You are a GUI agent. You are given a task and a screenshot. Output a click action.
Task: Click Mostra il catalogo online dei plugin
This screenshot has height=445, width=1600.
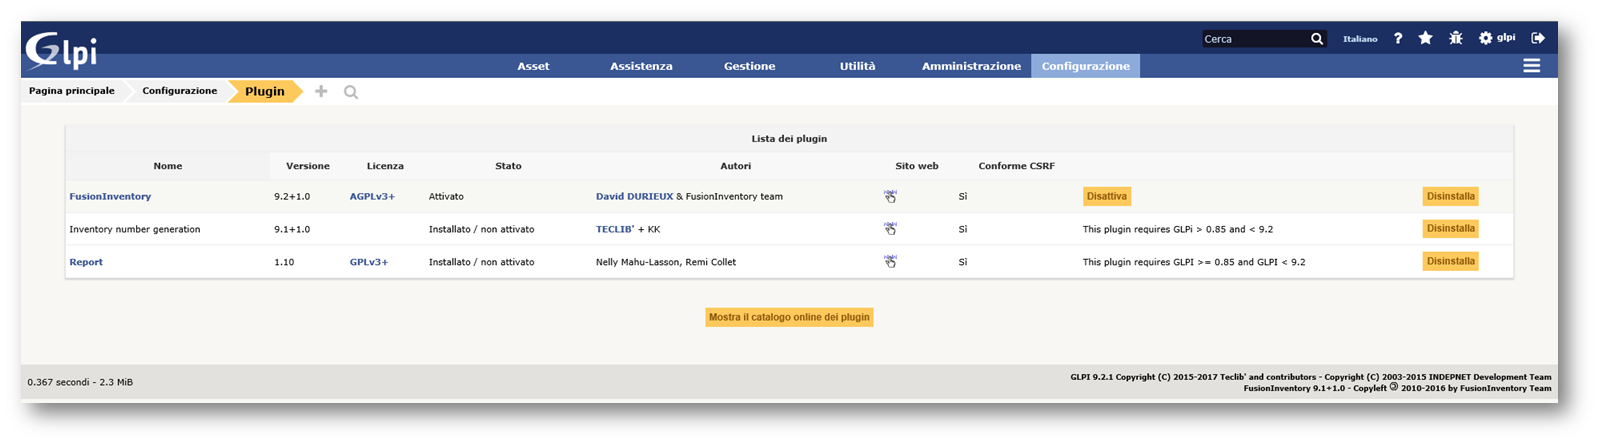coord(789,317)
